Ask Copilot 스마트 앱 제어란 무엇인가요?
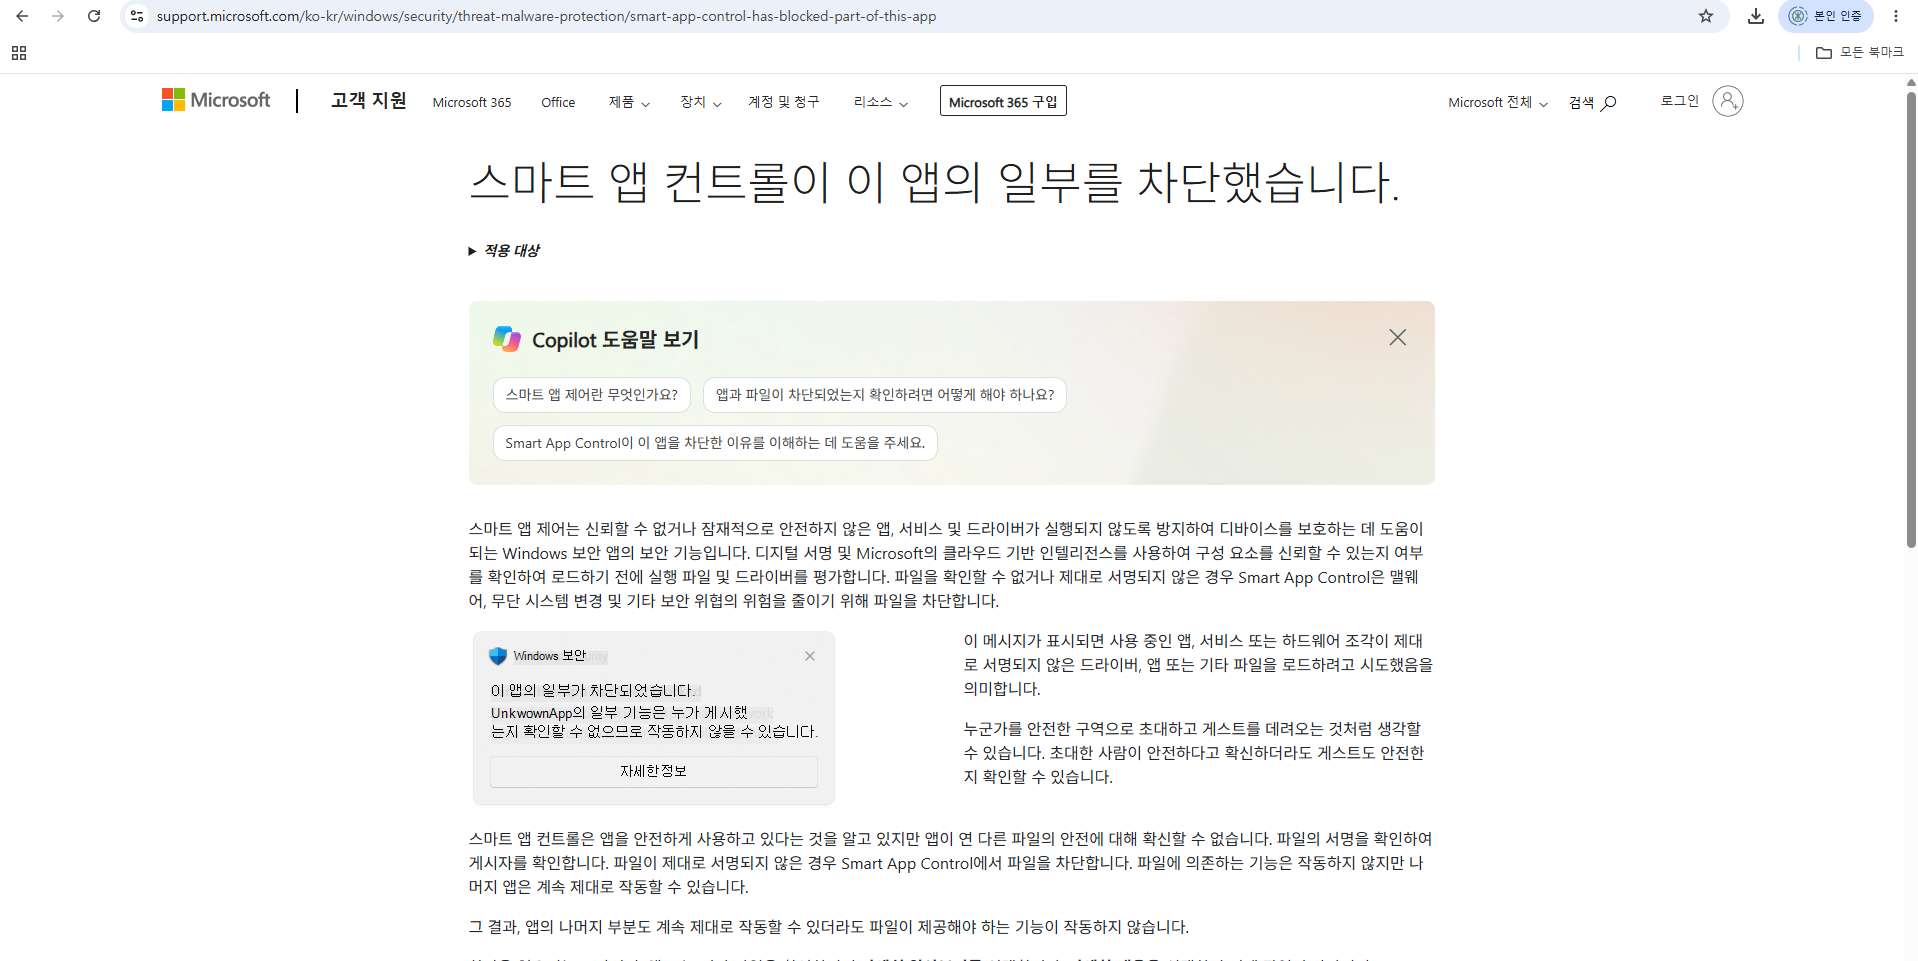This screenshot has height=961, width=1918. [592, 395]
